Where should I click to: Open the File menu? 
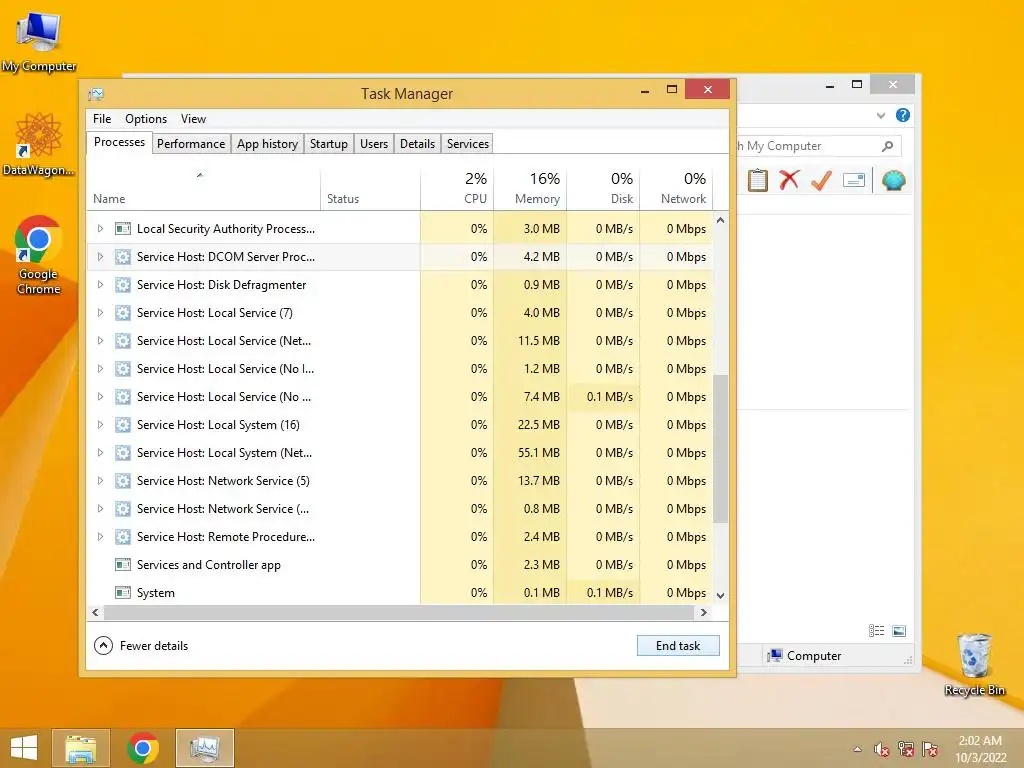point(102,119)
